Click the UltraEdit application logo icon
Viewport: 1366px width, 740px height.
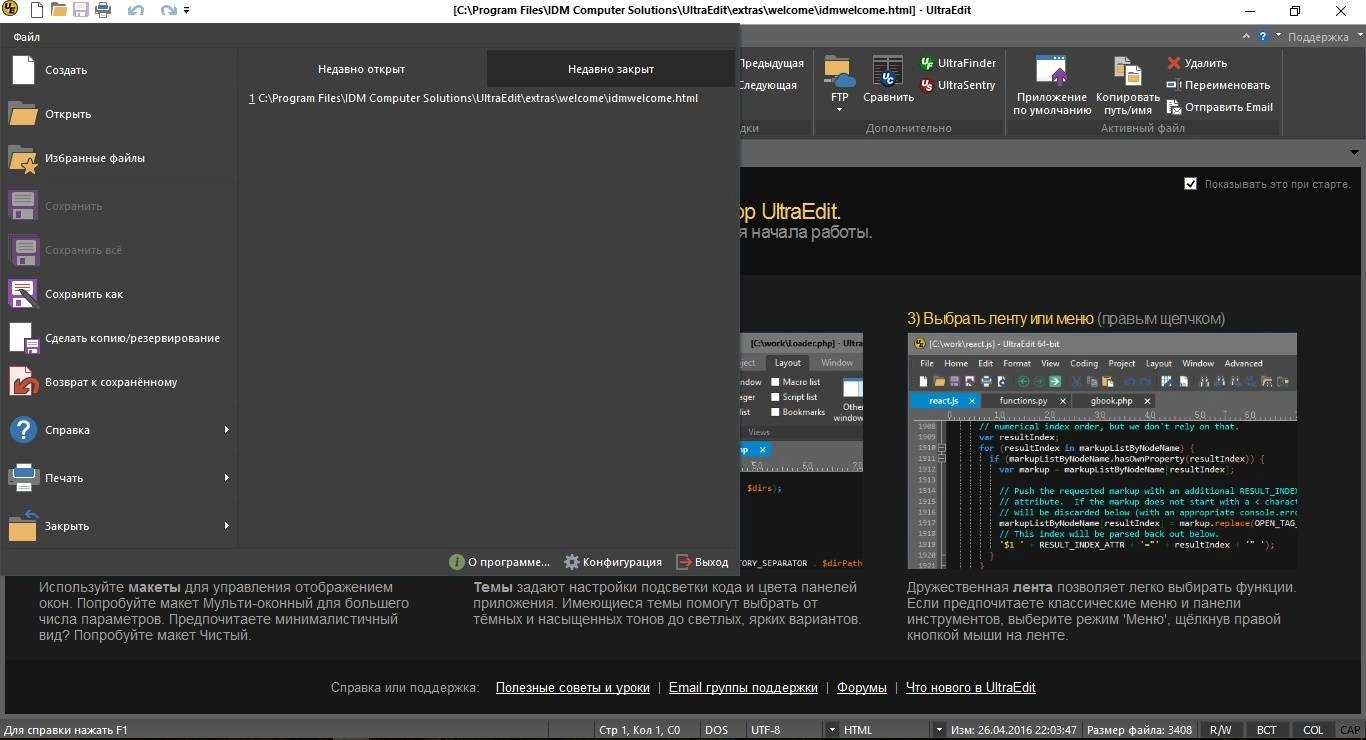(11, 10)
